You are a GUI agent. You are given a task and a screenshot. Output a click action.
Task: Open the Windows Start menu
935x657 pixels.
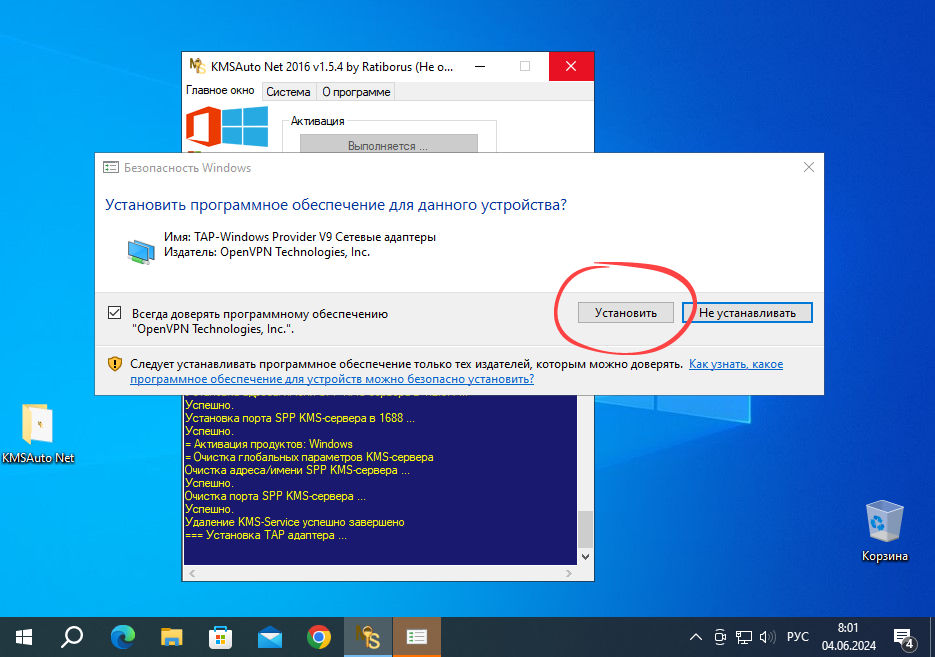(x=23, y=637)
